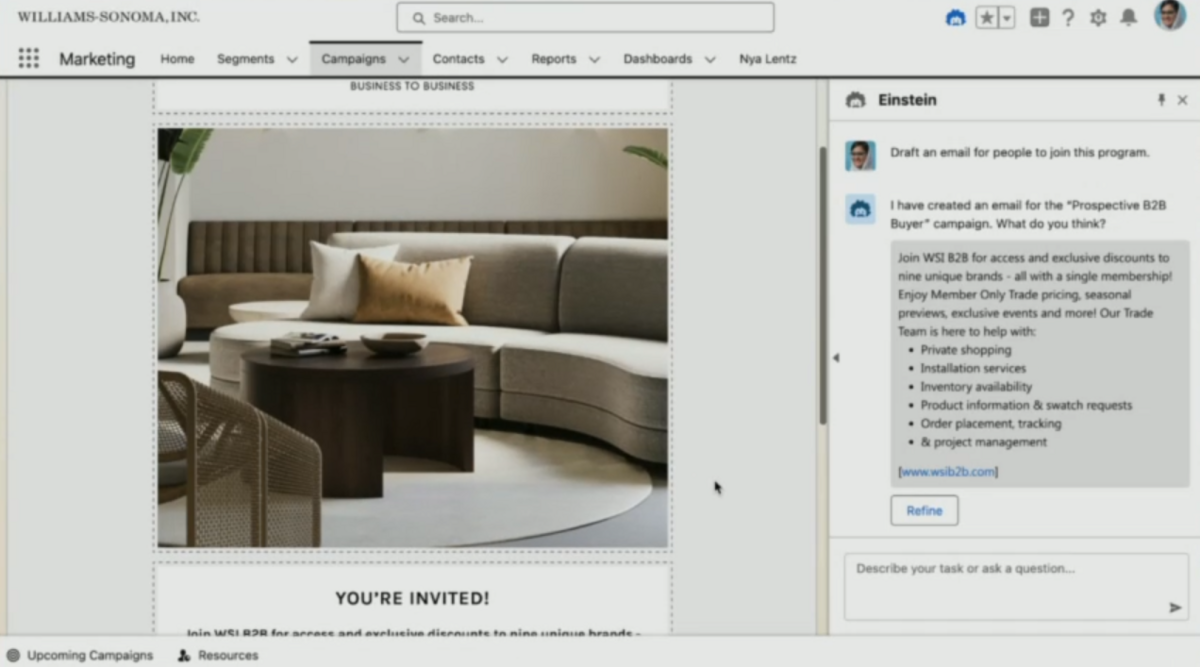Select the sofa hero image in email
1200x667 pixels.
412,337
